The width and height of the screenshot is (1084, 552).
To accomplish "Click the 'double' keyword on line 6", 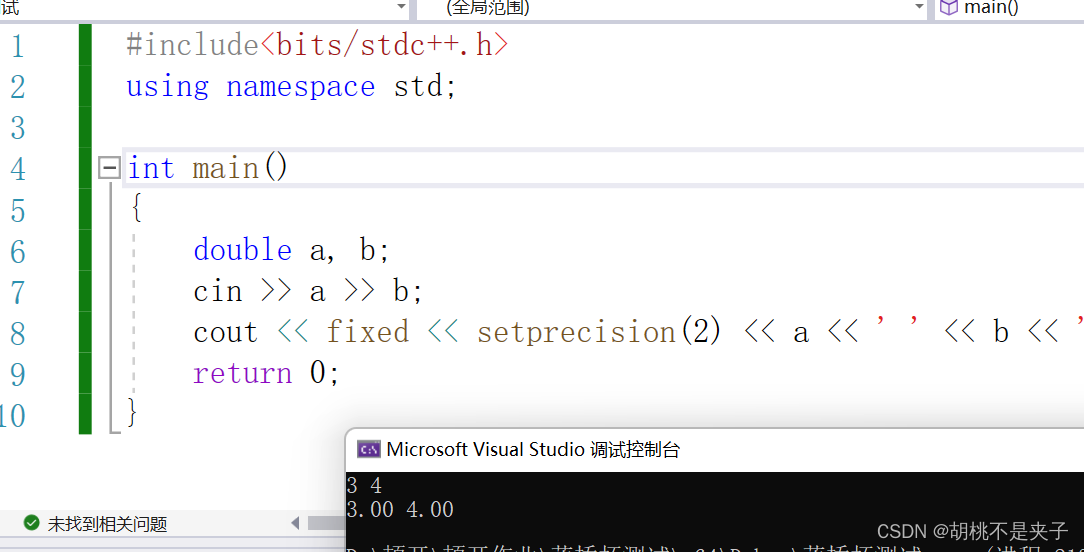I will 243,250.
